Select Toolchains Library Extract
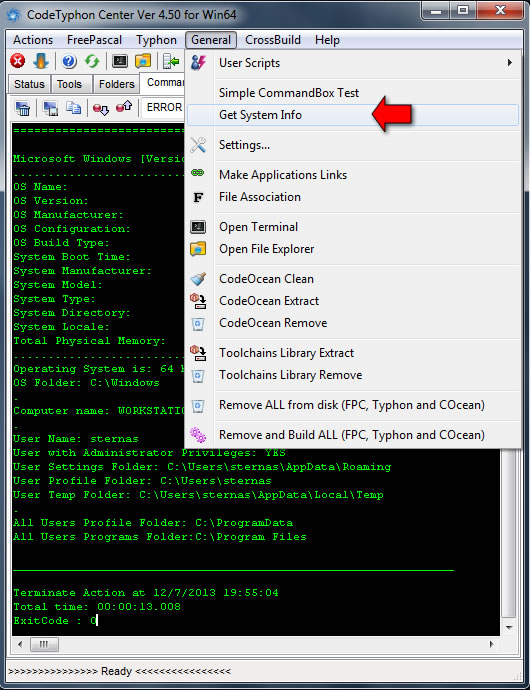This screenshot has width=530, height=690. coord(353,352)
